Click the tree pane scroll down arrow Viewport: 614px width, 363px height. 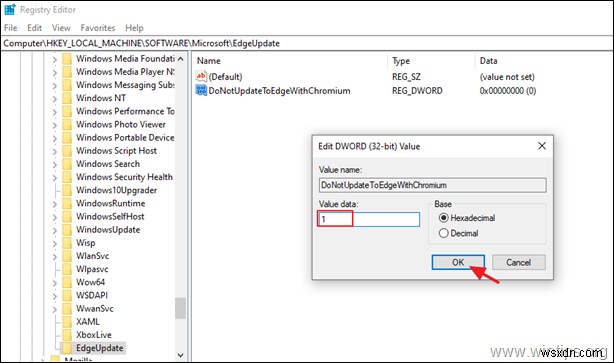(181, 355)
